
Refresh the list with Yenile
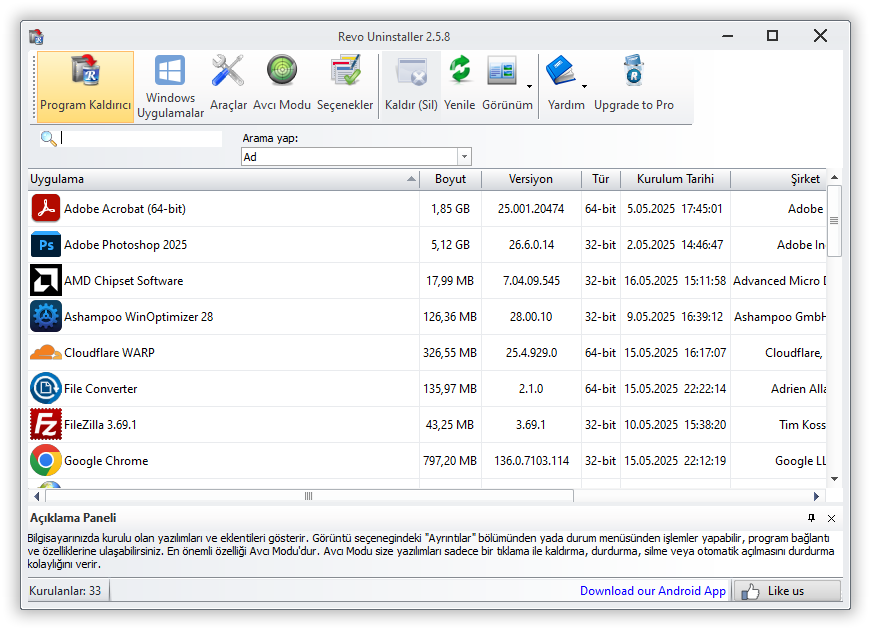click(x=459, y=83)
